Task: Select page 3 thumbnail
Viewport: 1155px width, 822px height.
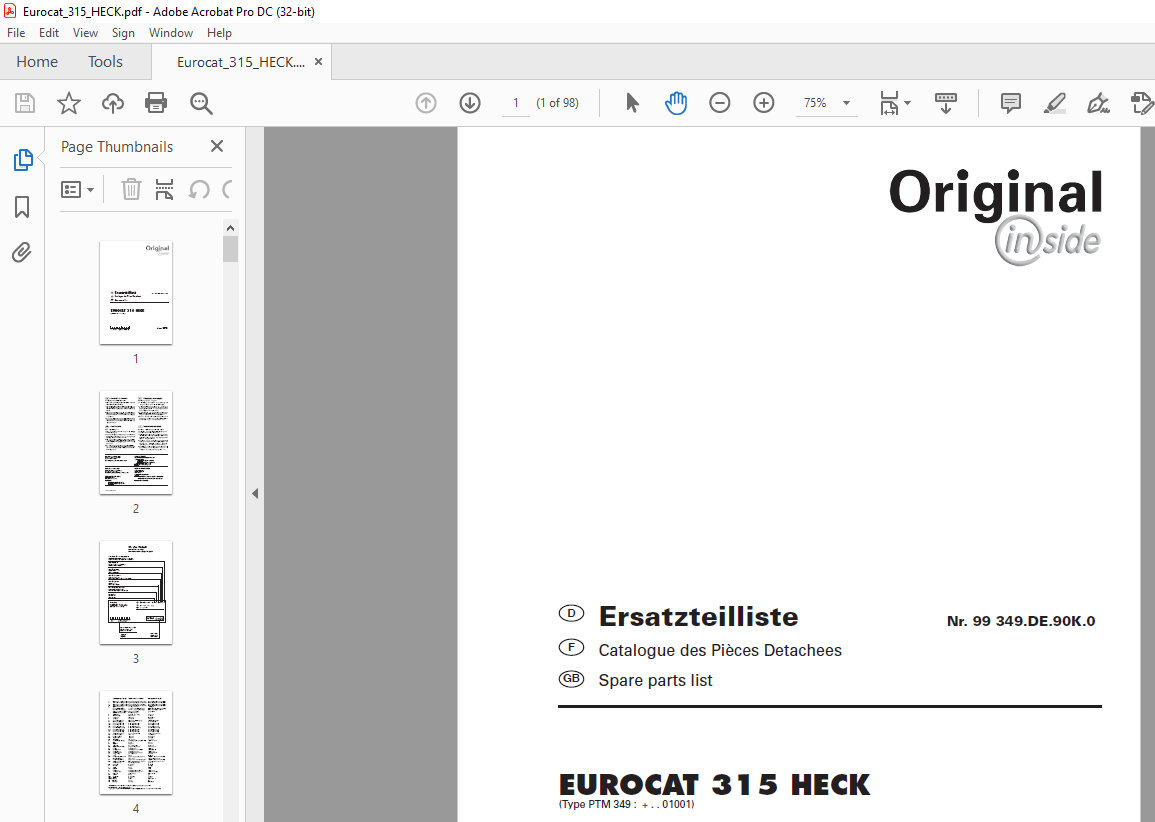Action: point(136,592)
